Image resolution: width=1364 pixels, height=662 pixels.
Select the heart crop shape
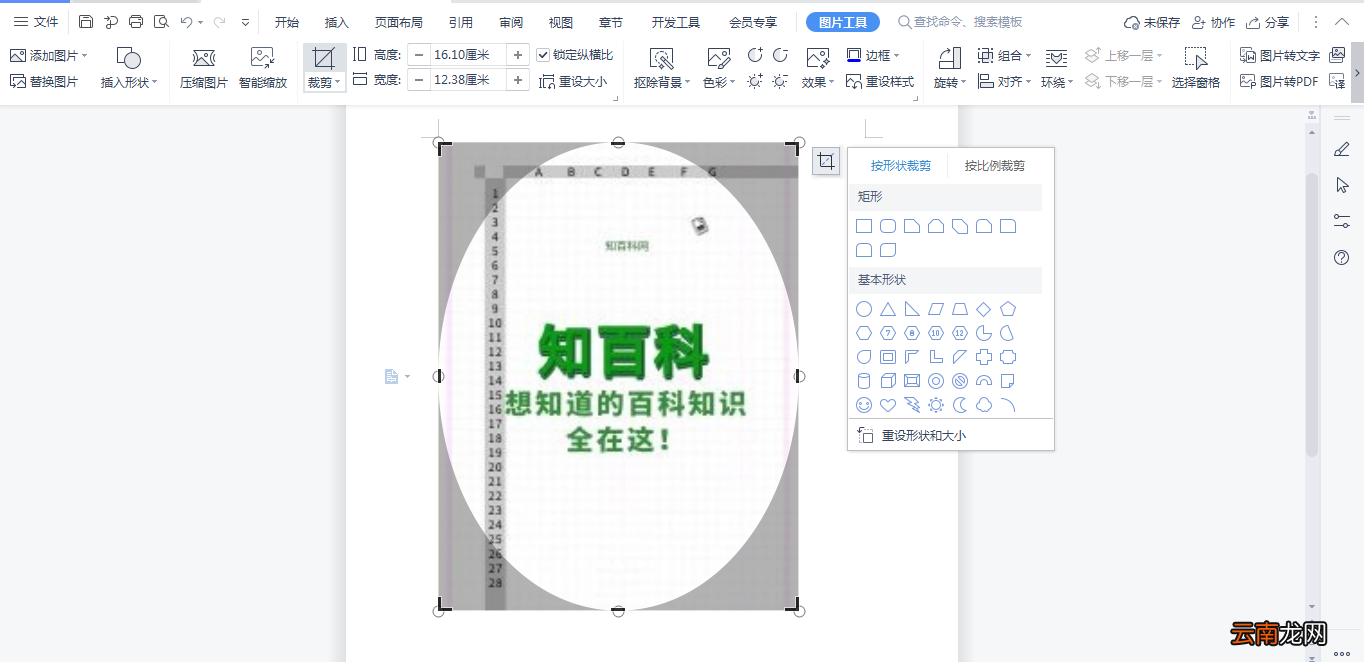[888, 405]
